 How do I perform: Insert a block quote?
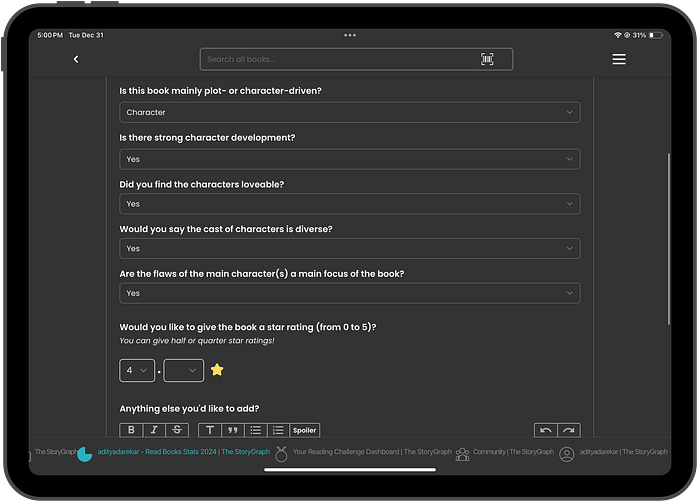(x=233, y=430)
